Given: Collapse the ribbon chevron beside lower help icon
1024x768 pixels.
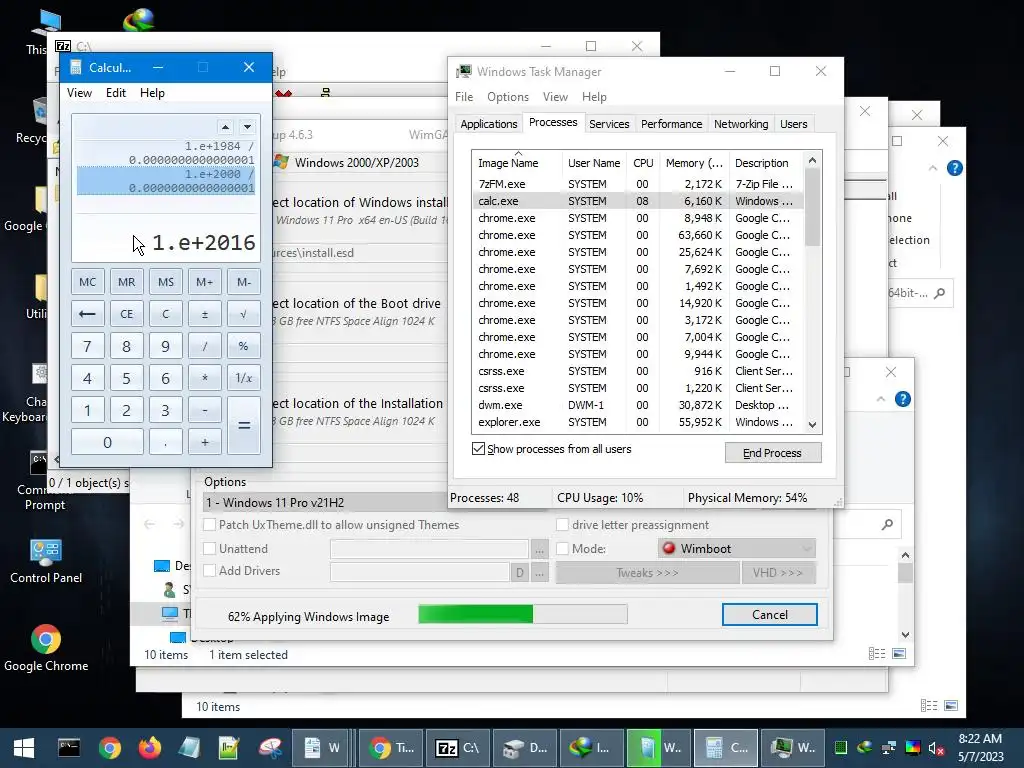Looking at the screenshot, I should [881, 399].
